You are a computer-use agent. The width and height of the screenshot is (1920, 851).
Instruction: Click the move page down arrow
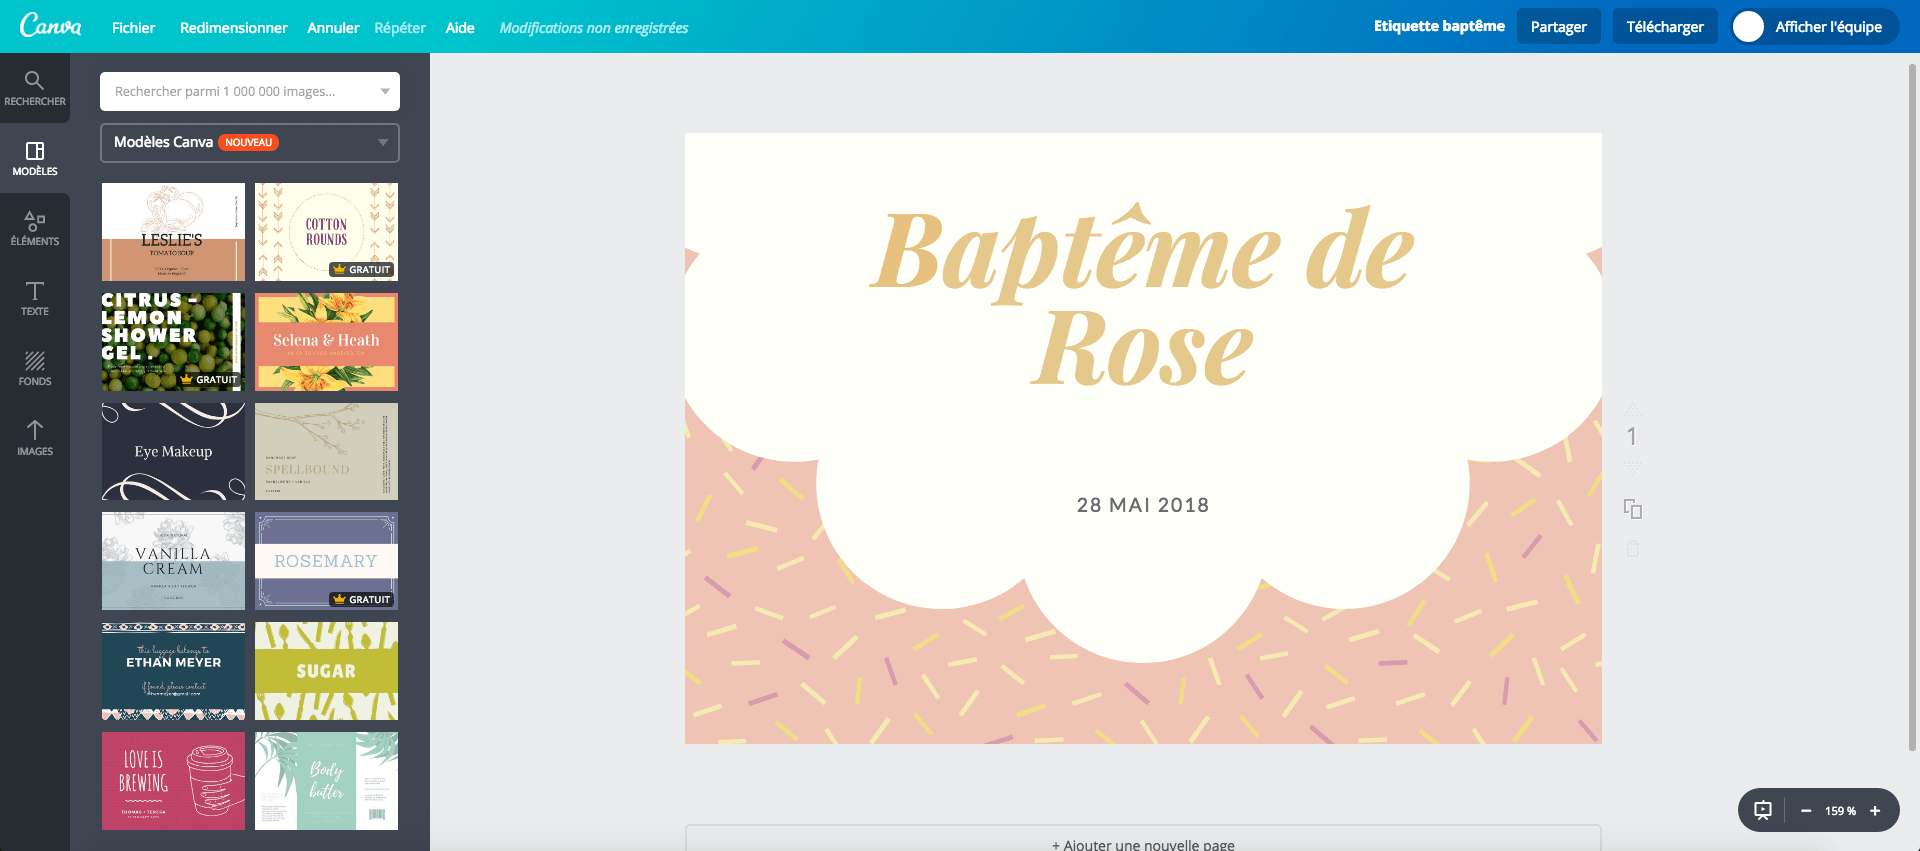tap(1632, 468)
